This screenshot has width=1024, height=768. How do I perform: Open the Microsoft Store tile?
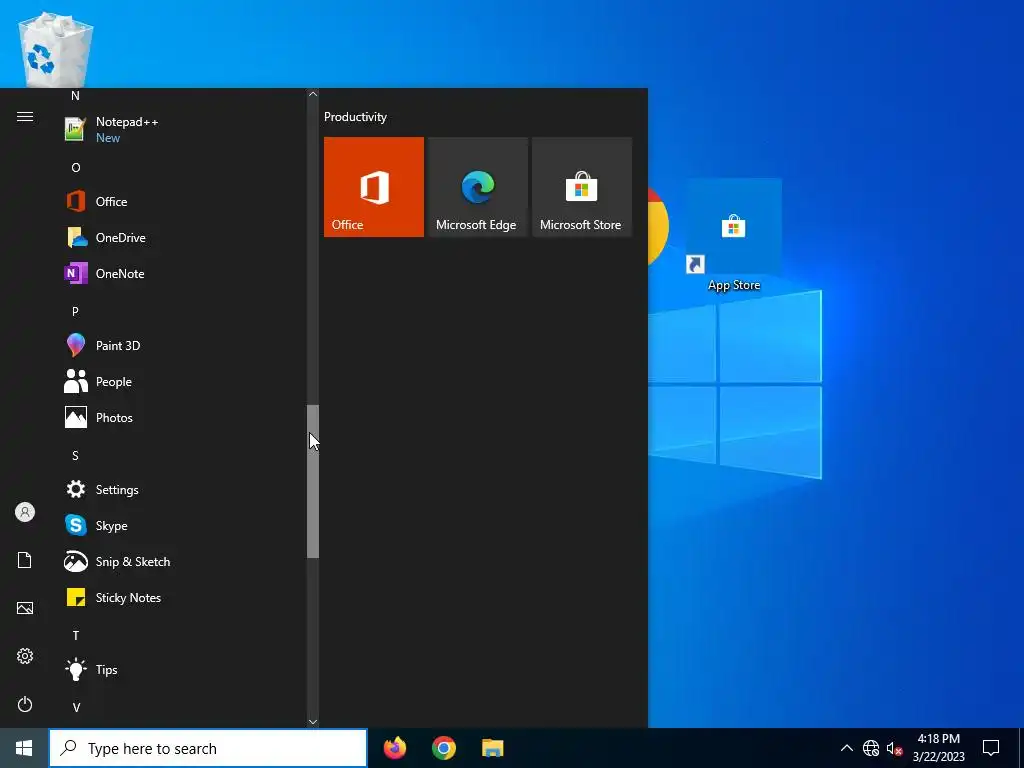tap(582, 187)
